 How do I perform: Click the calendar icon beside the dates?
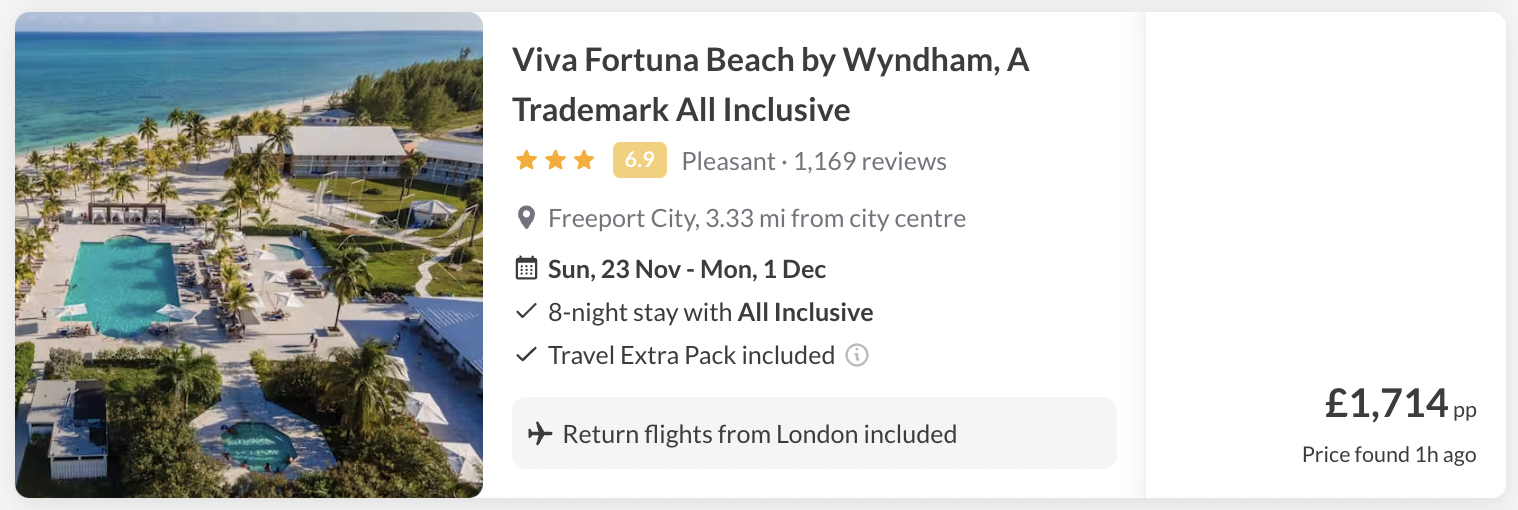point(526,268)
